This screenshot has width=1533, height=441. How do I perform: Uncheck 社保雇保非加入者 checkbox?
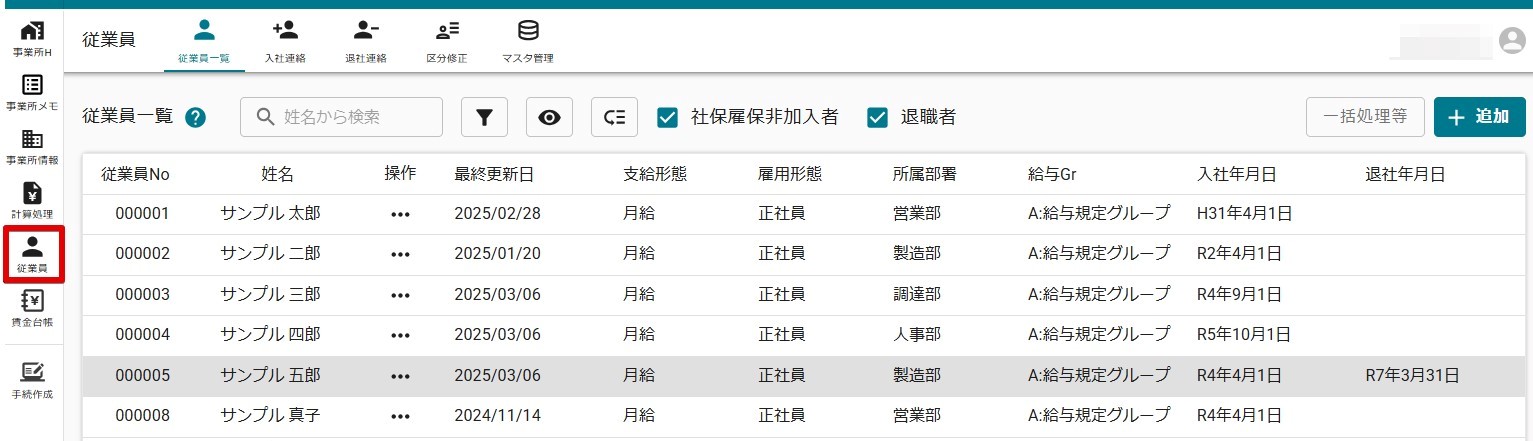coord(668,117)
